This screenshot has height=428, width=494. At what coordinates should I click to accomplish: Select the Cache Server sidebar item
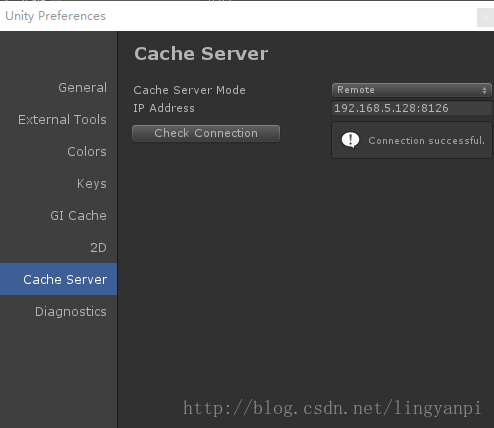click(x=58, y=279)
